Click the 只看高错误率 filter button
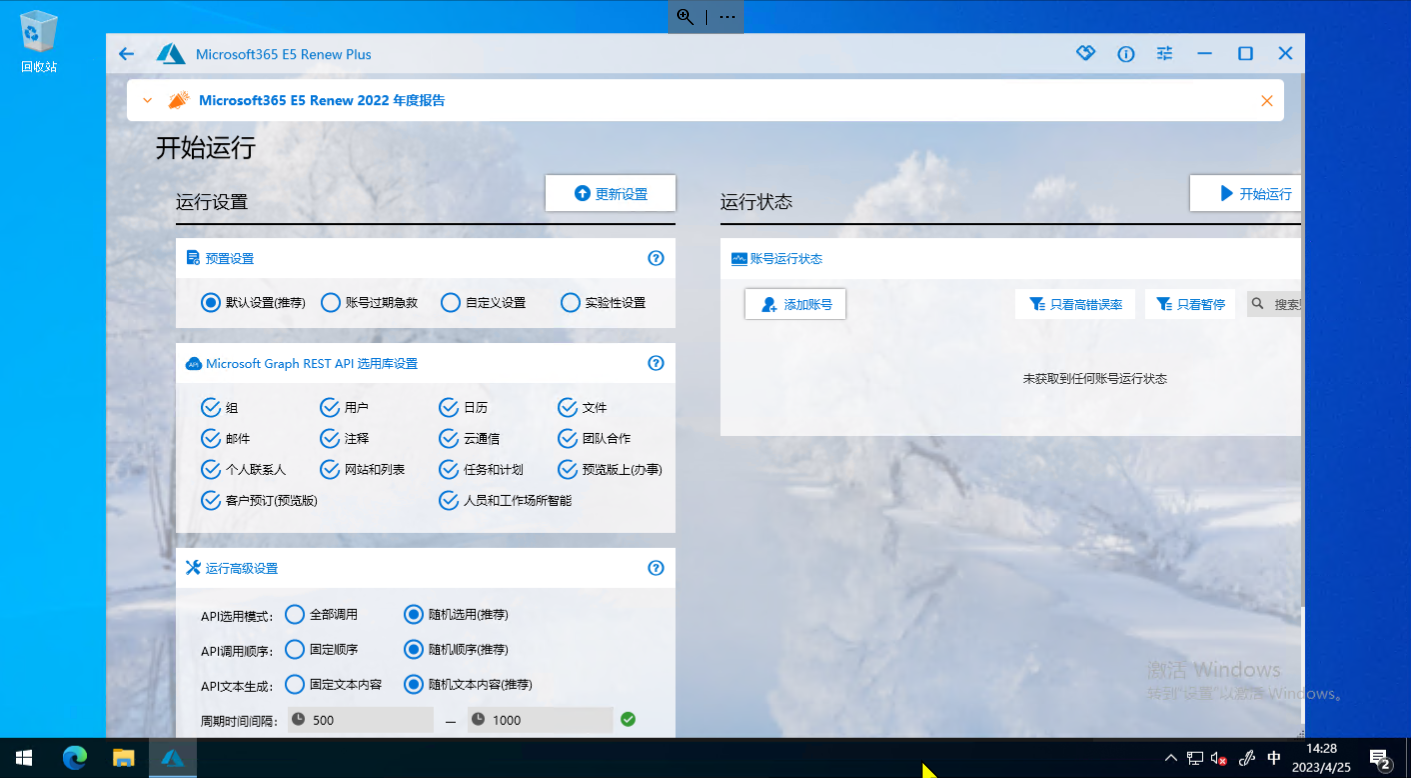 pyautogui.click(x=1075, y=304)
